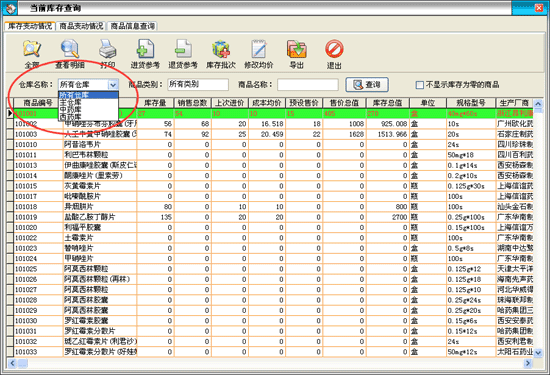
Task: Select 西药库 in dropdown list
Action: click(88, 116)
